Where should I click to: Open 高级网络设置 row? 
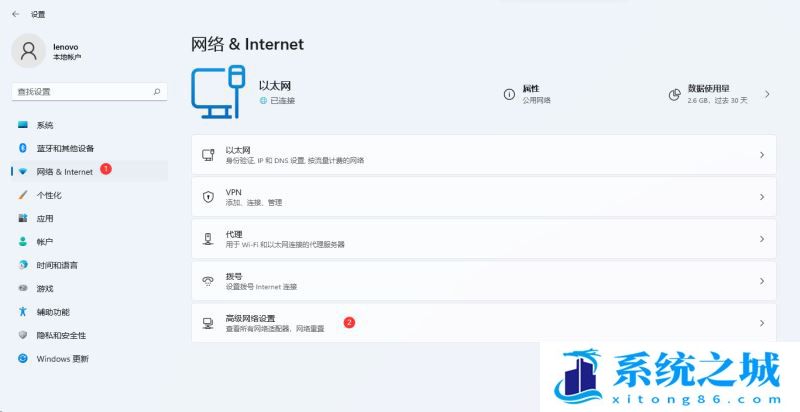pyautogui.click(x=483, y=323)
